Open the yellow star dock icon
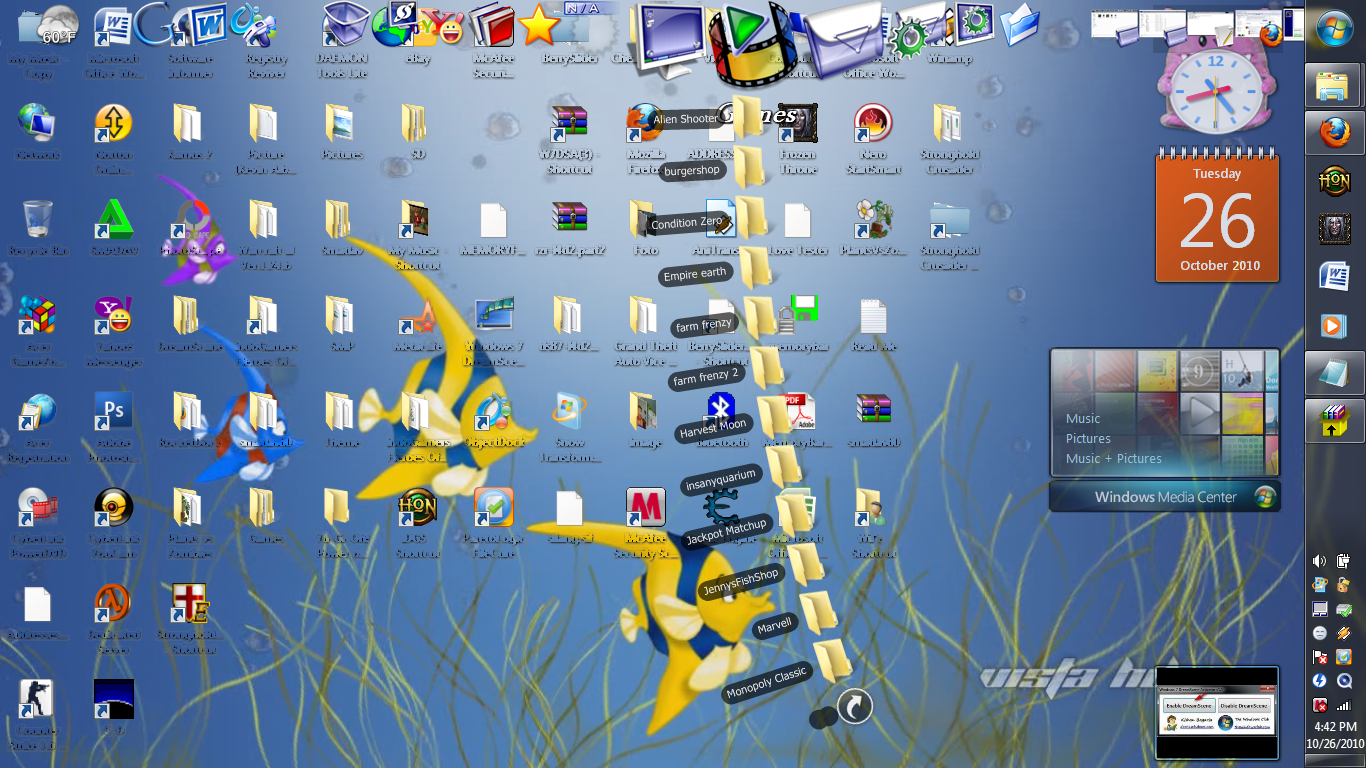 [539, 25]
